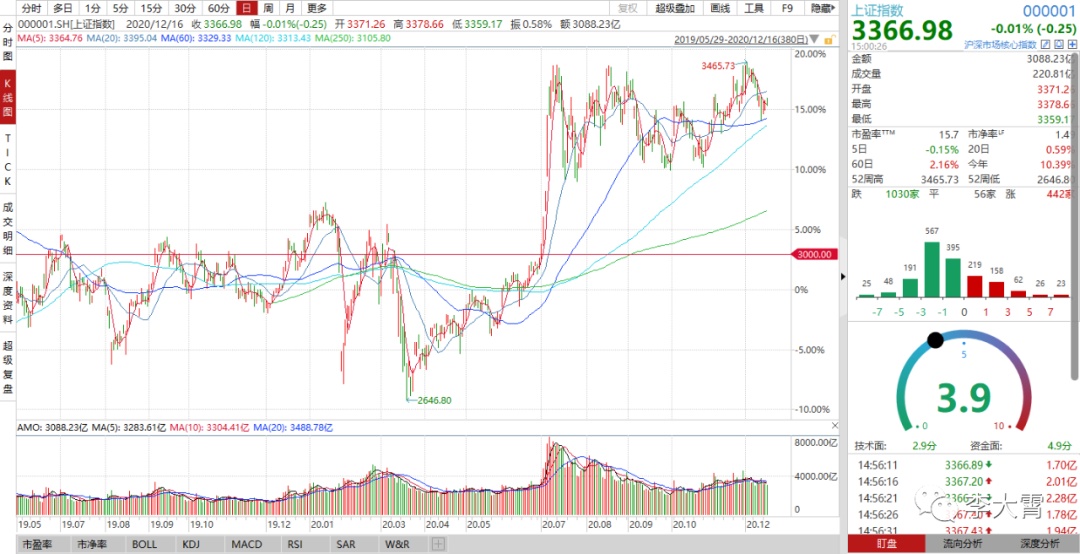Open 分时图 in the left sidebar

[8, 45]
